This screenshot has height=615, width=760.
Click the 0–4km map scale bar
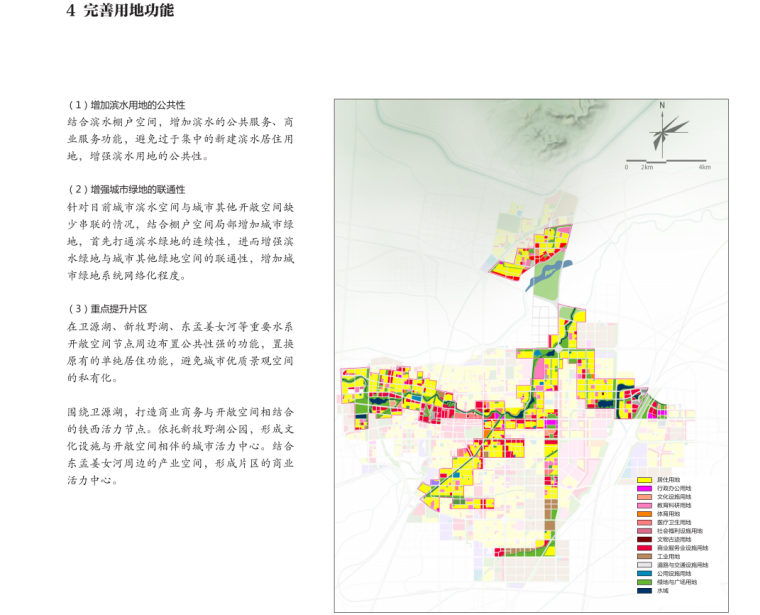click(x=667, y=160)
